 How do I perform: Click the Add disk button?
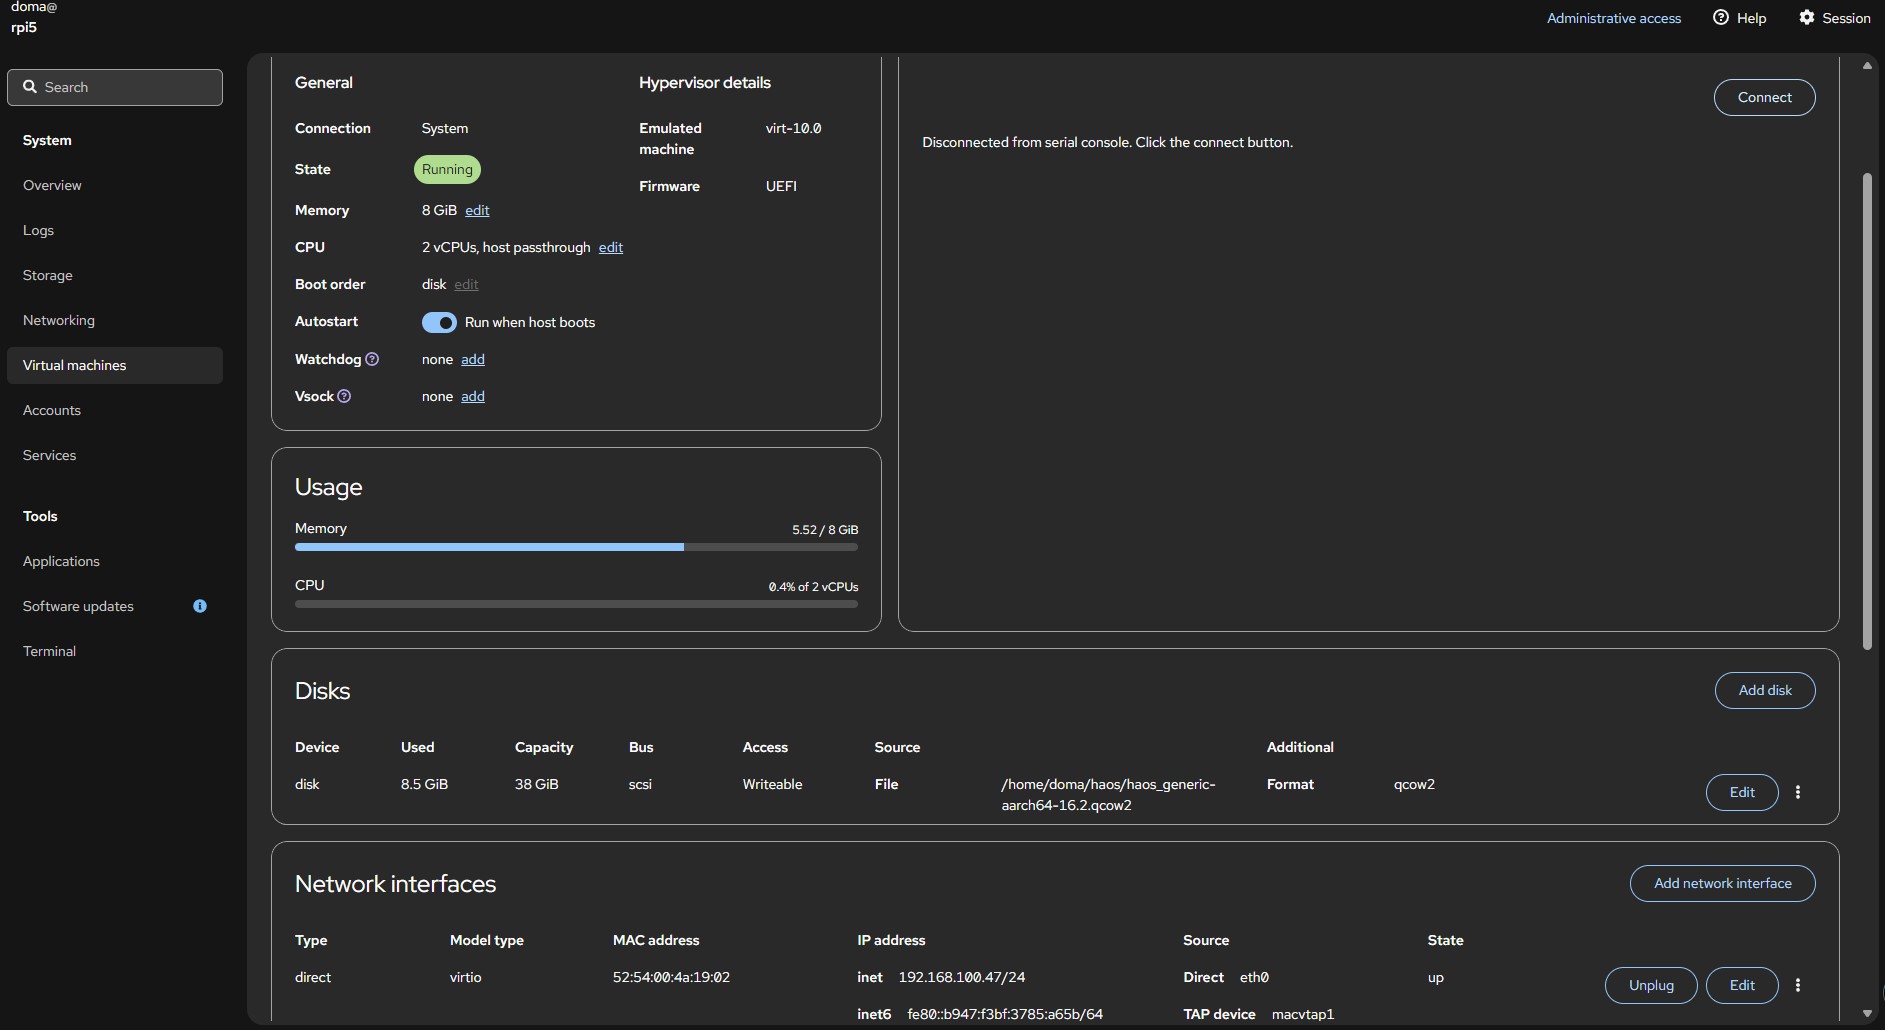[x=1764, y=690]
